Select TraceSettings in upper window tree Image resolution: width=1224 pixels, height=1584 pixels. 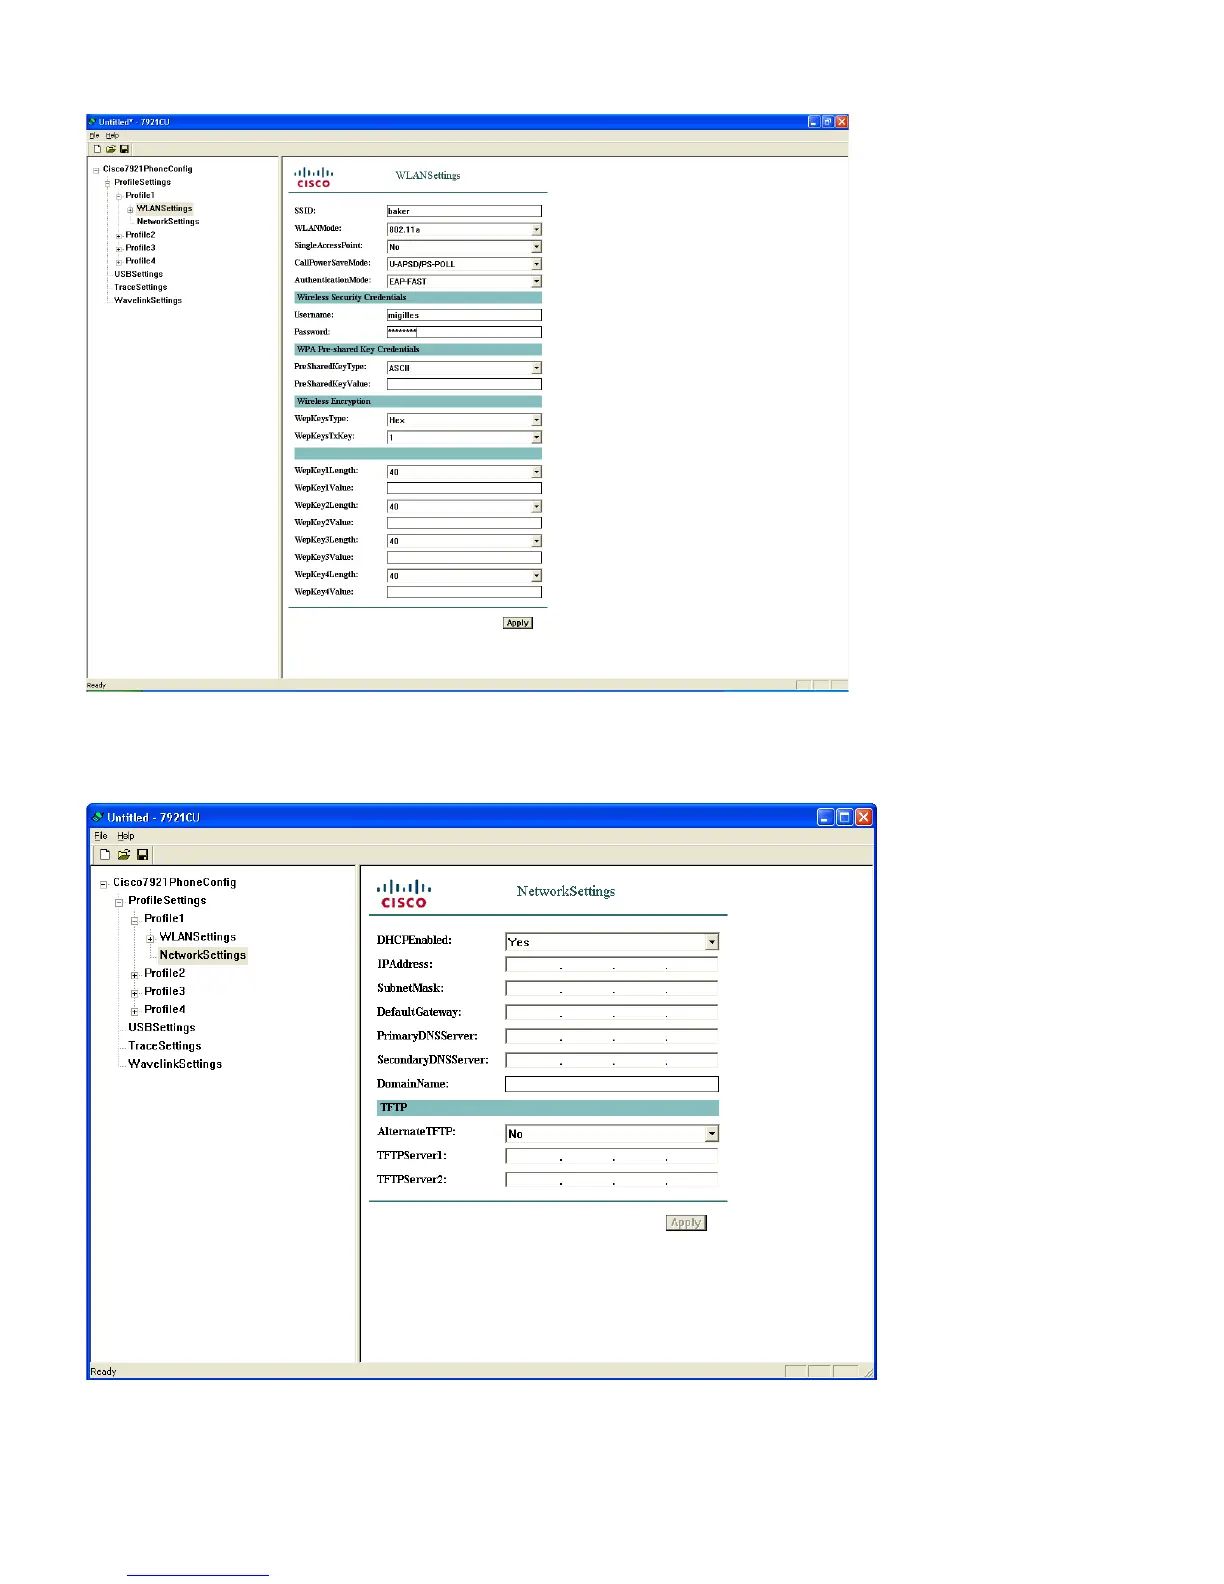tap(141, 287)
